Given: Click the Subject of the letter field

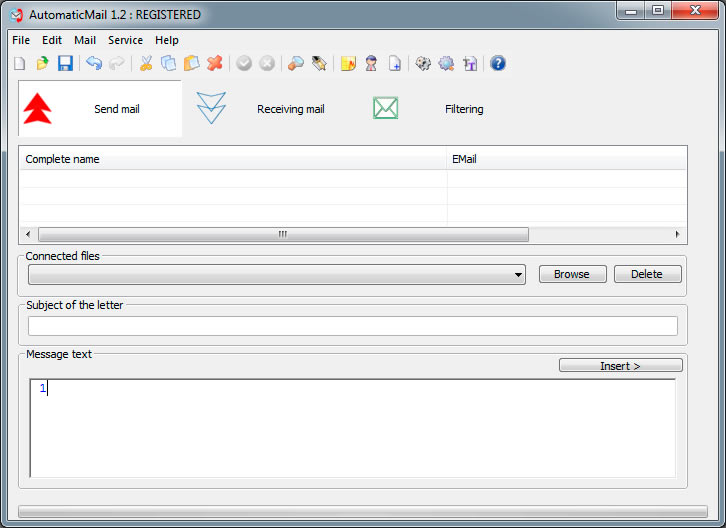Looking at the screenshot, I should 352,326.
